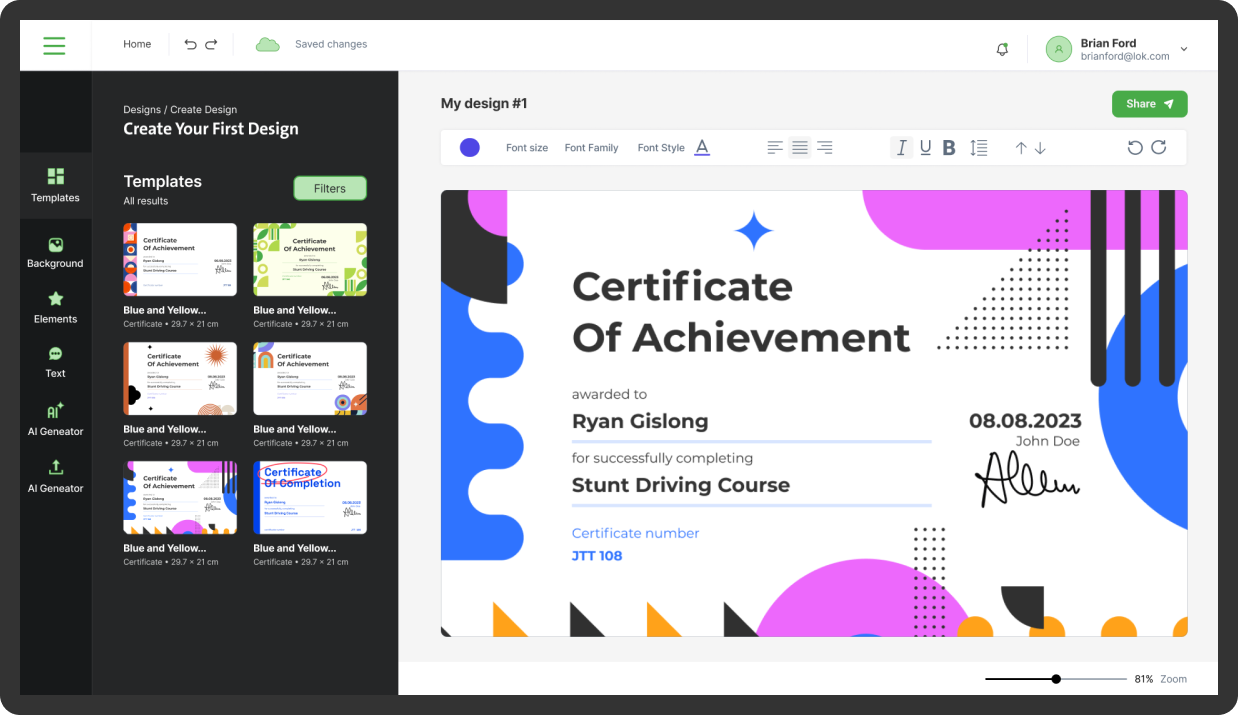Viewport: 1238px width, 715px height.
Task: Click the undo arrow in top bar
Action: [191, 44]
